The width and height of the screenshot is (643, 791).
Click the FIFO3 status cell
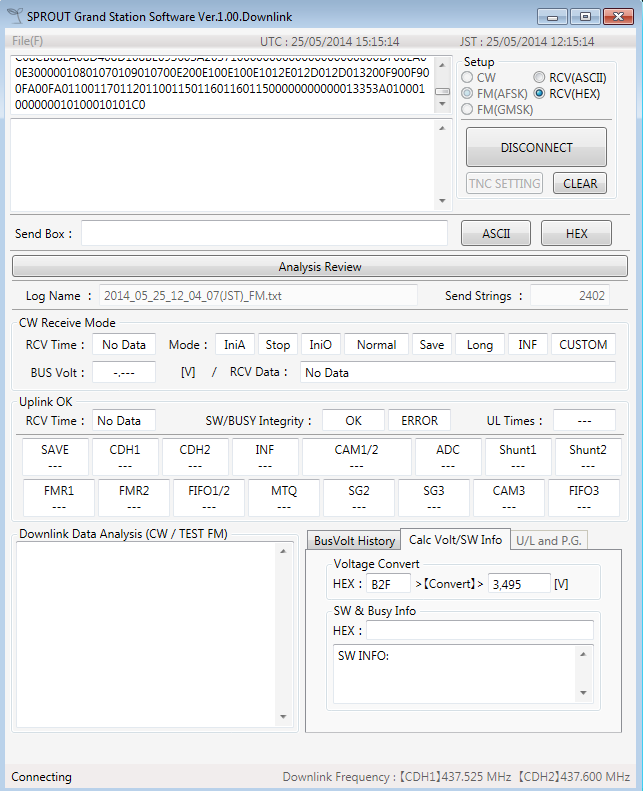583,498
